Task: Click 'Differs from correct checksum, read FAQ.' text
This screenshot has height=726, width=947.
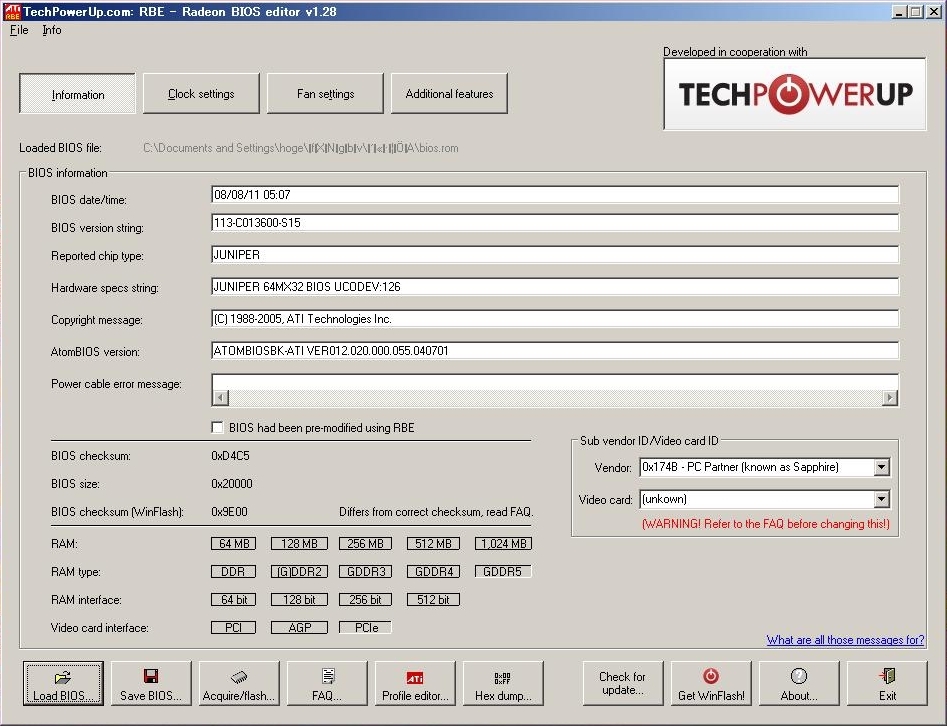Action: [x=436, y=512]
